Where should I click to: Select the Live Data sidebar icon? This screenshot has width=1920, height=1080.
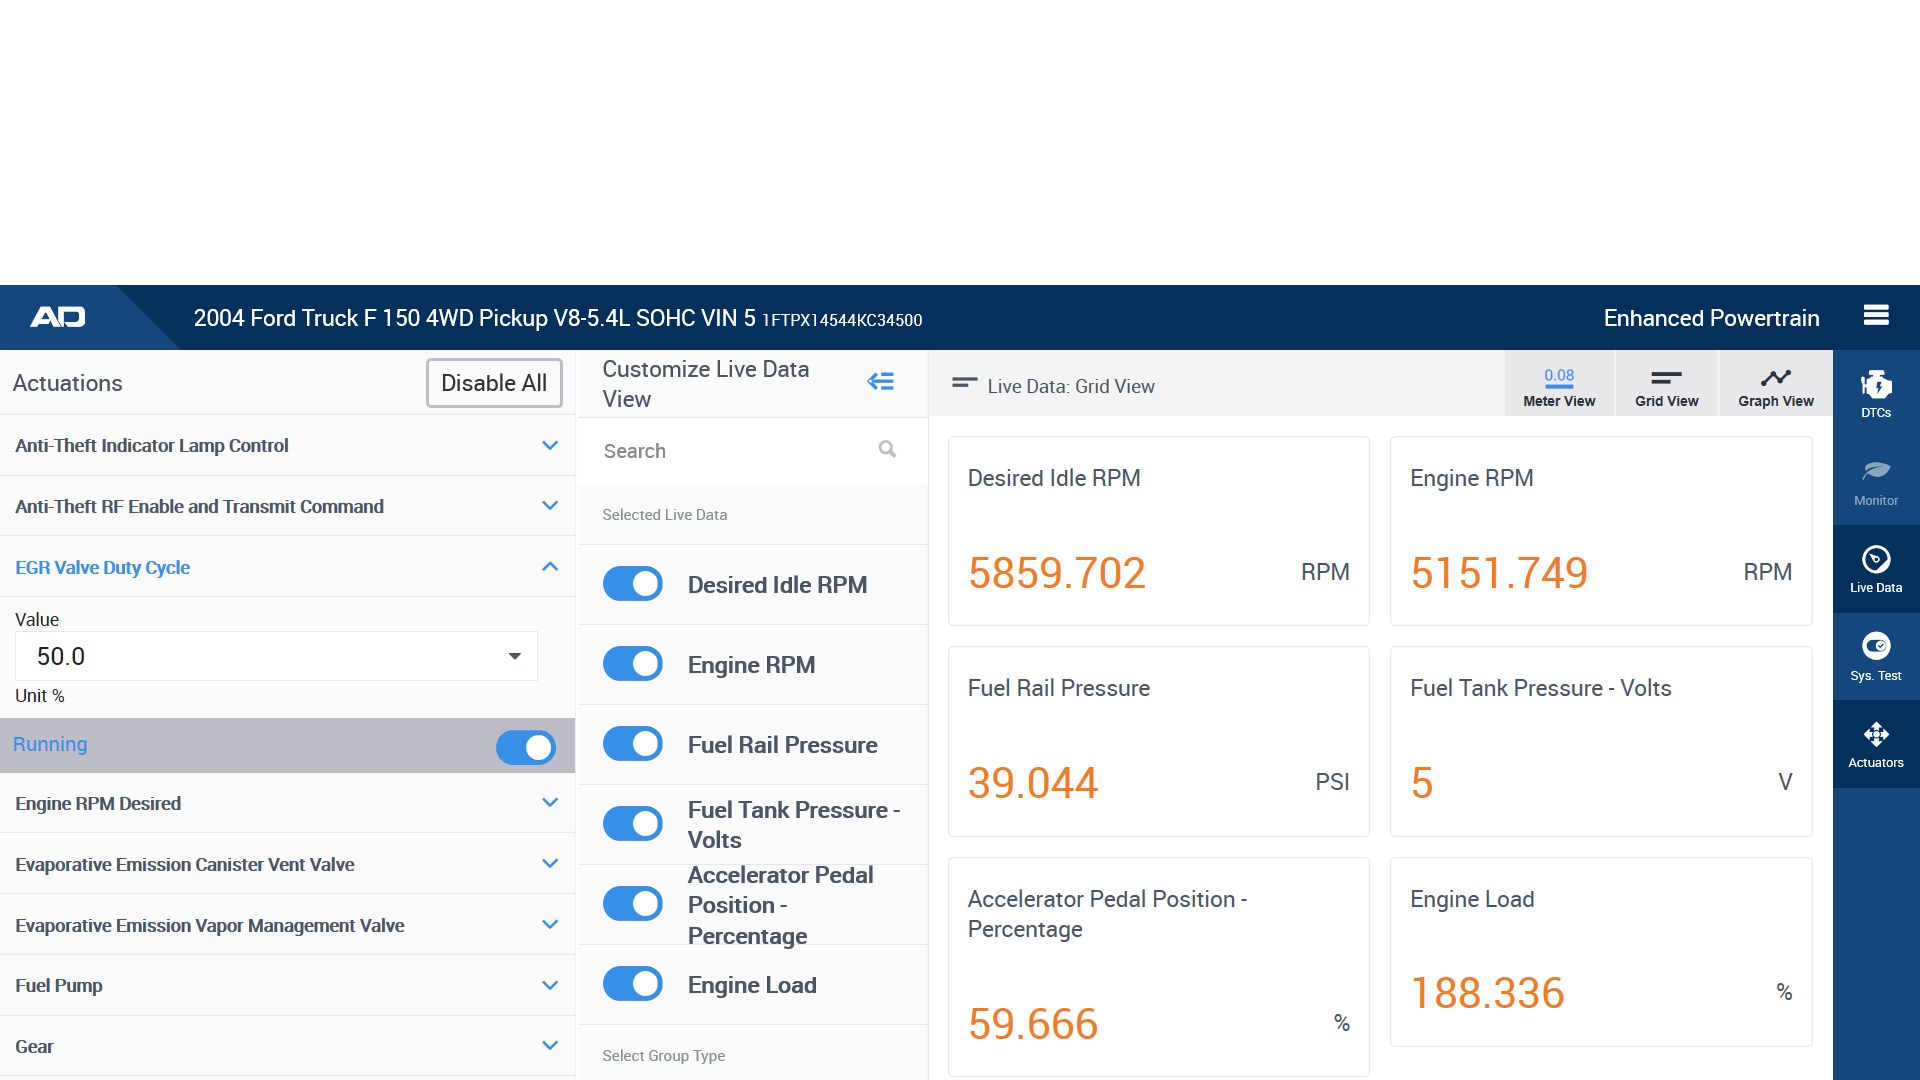coord(1875,569)
